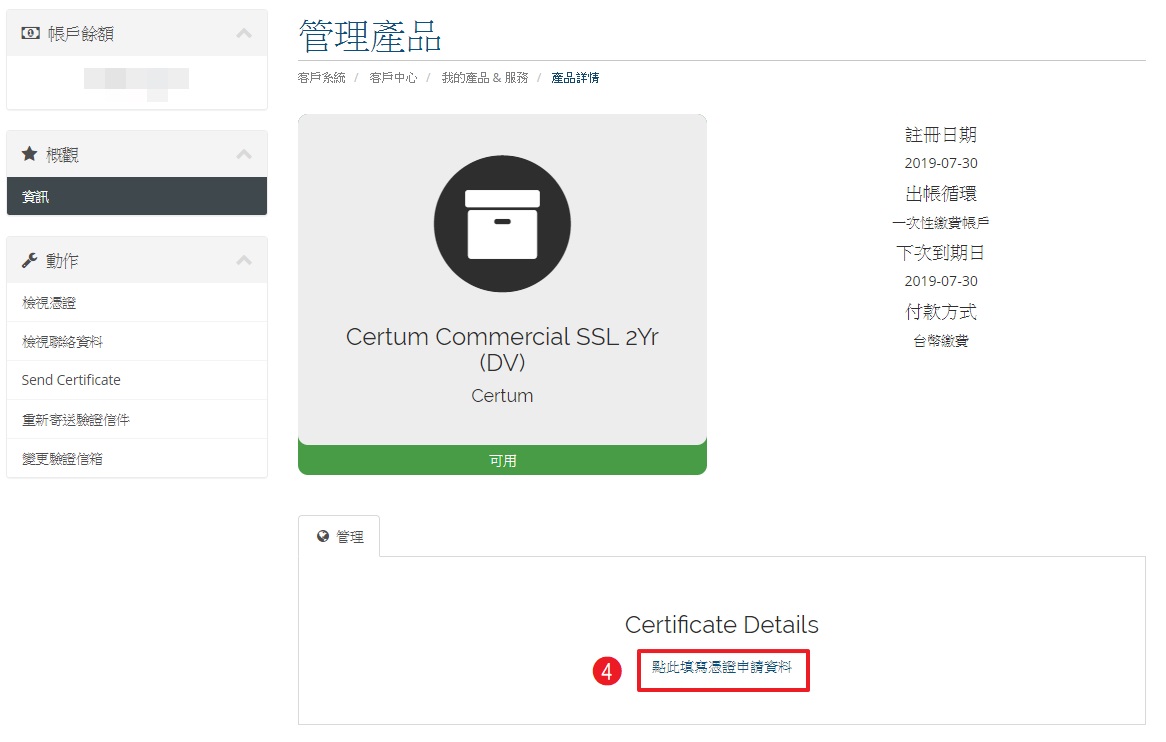Viewport: 1166px width, 742px height.
Task: Click the date under 註冊日期
Action: [941, 163]
